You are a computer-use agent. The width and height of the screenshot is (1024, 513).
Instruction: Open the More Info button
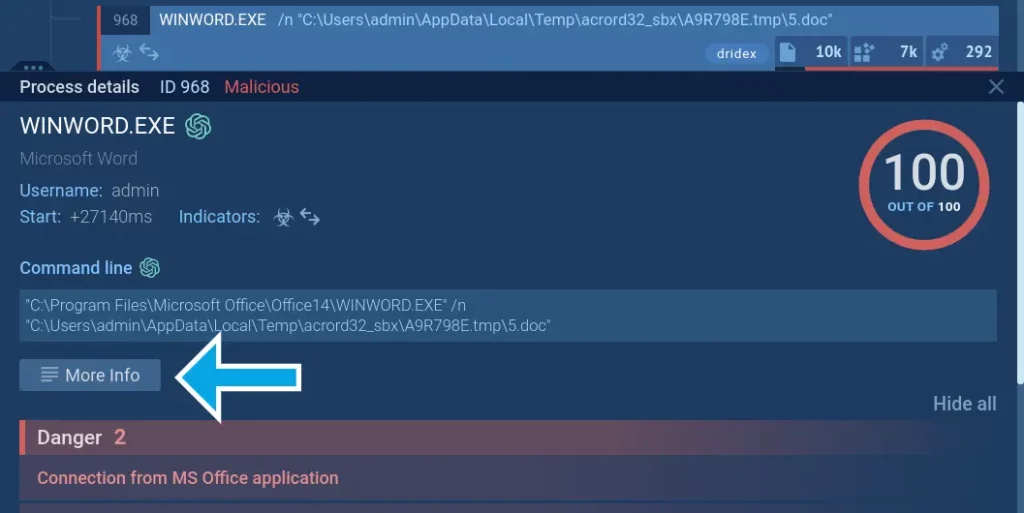[90, 375]
